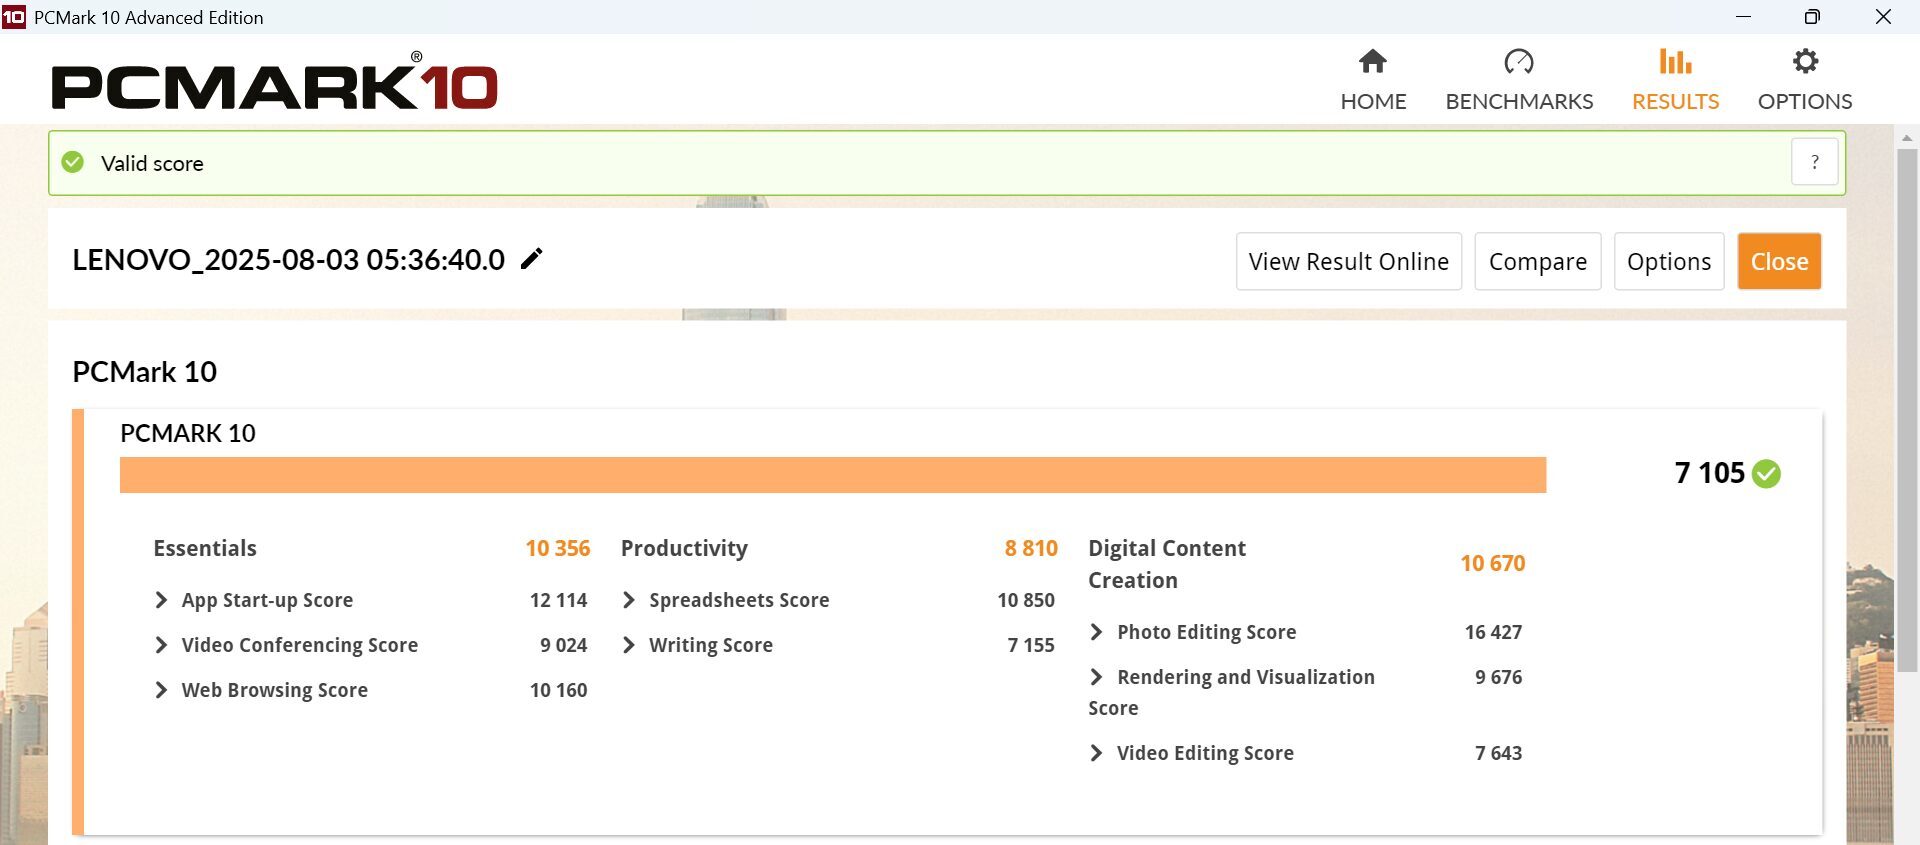This screenshot has width=1920, height=845.
Task: Click App Start-up value 12 114
Action: [558, 600]
